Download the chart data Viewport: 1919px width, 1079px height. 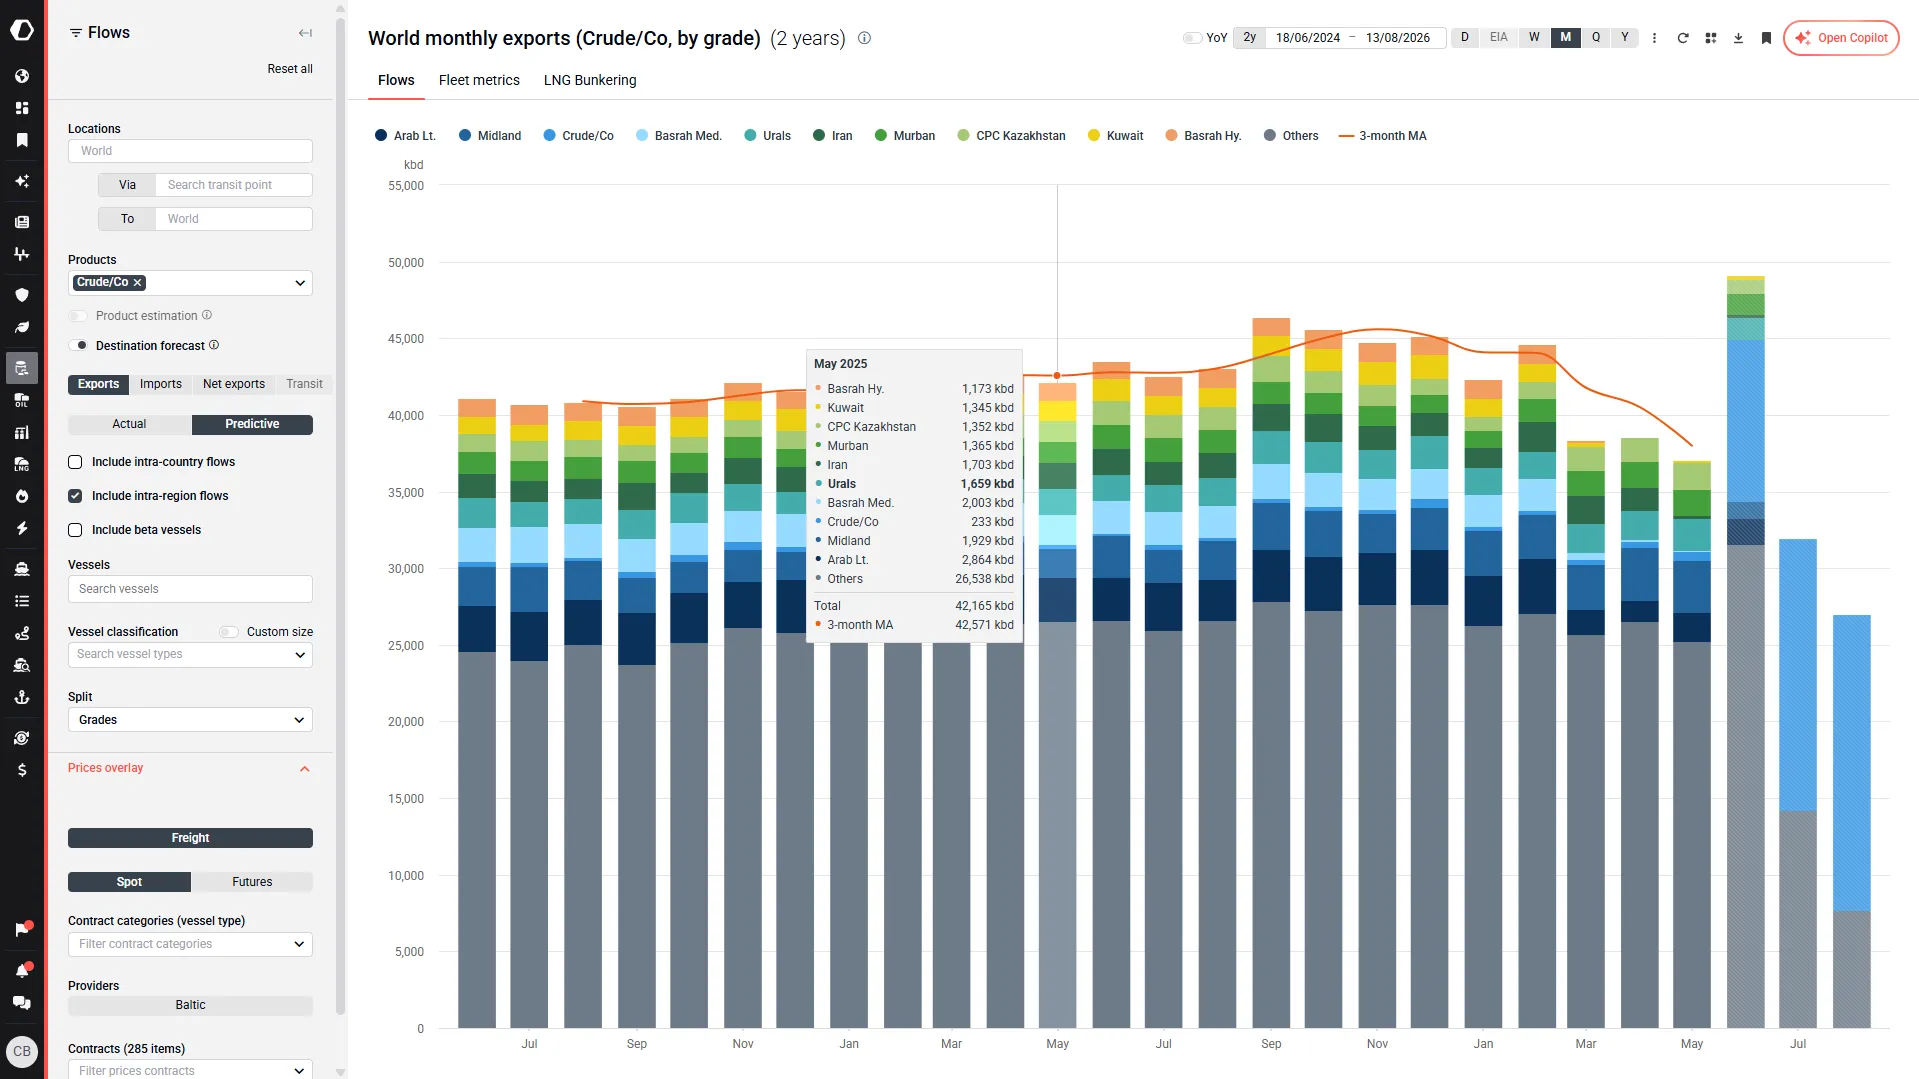pyautogui.click(x=1738, y=38)
